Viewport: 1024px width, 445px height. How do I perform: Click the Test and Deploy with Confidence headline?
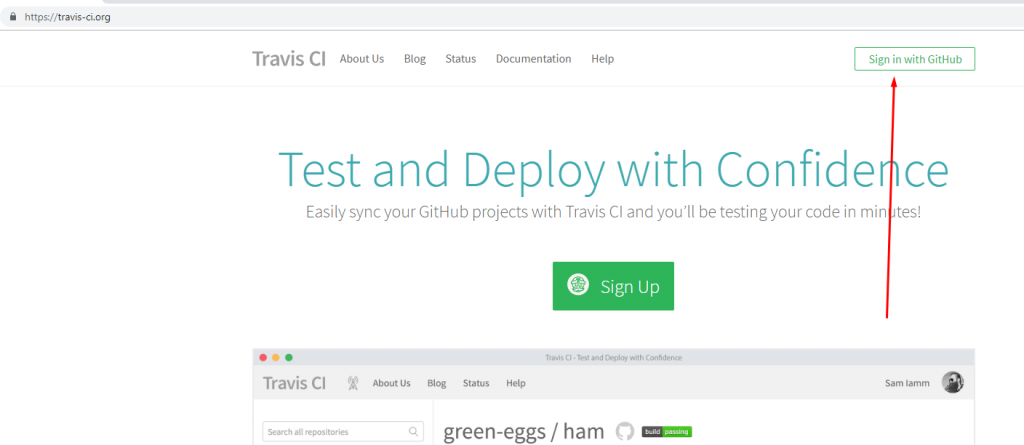tap(613, 169)
